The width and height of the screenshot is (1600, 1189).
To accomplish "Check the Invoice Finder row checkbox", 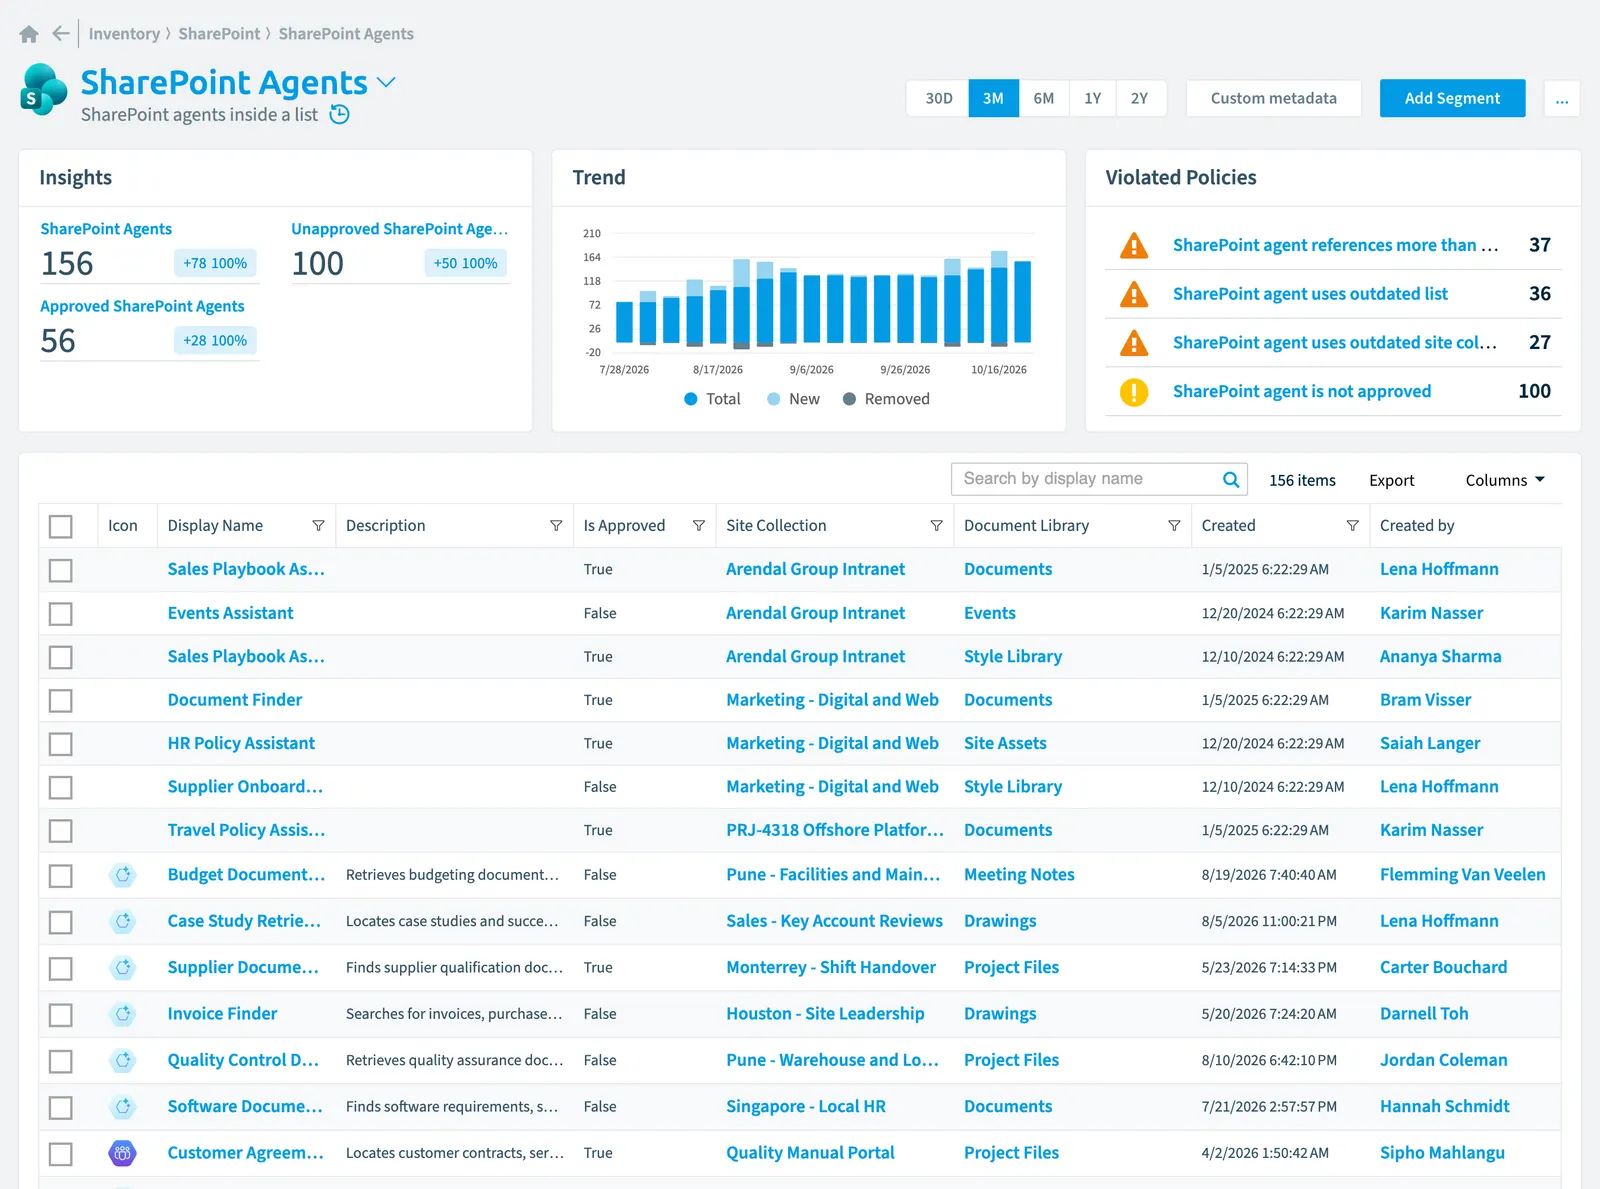I will [x=61, y=1015].
